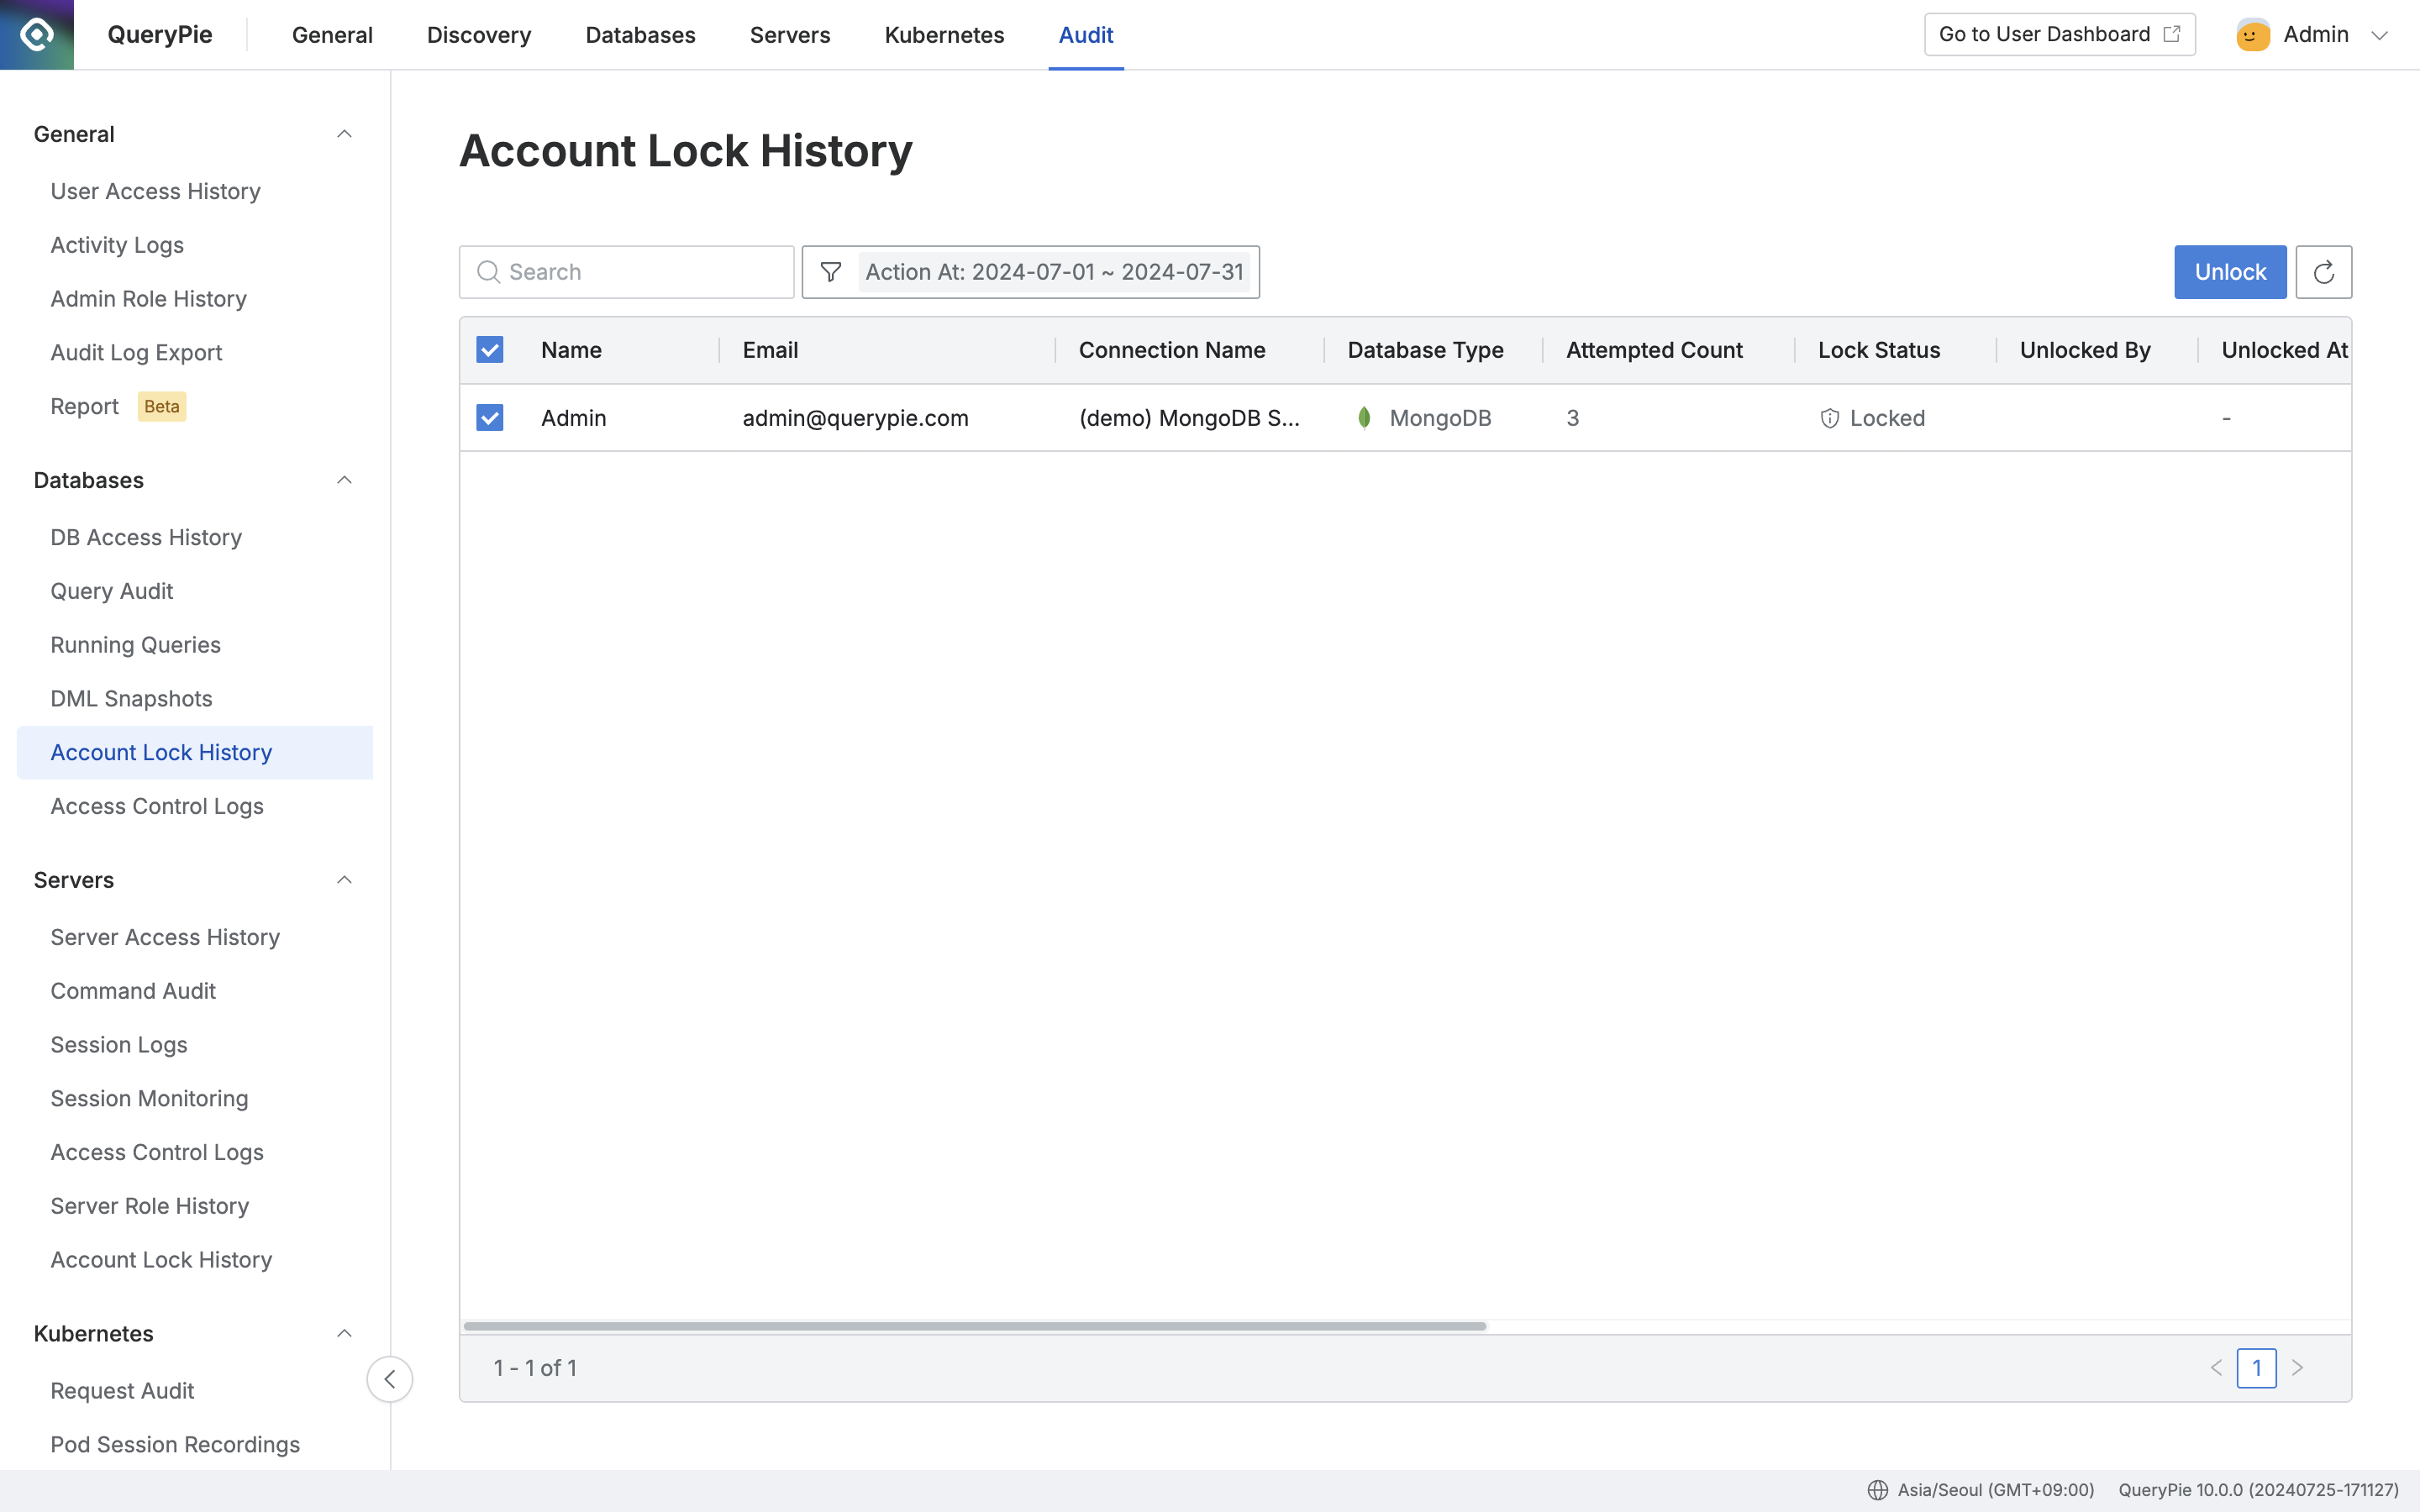The image size is (2420, 1512).
Task: Click the QueryPie logo icon
Action: click(37, 35)
